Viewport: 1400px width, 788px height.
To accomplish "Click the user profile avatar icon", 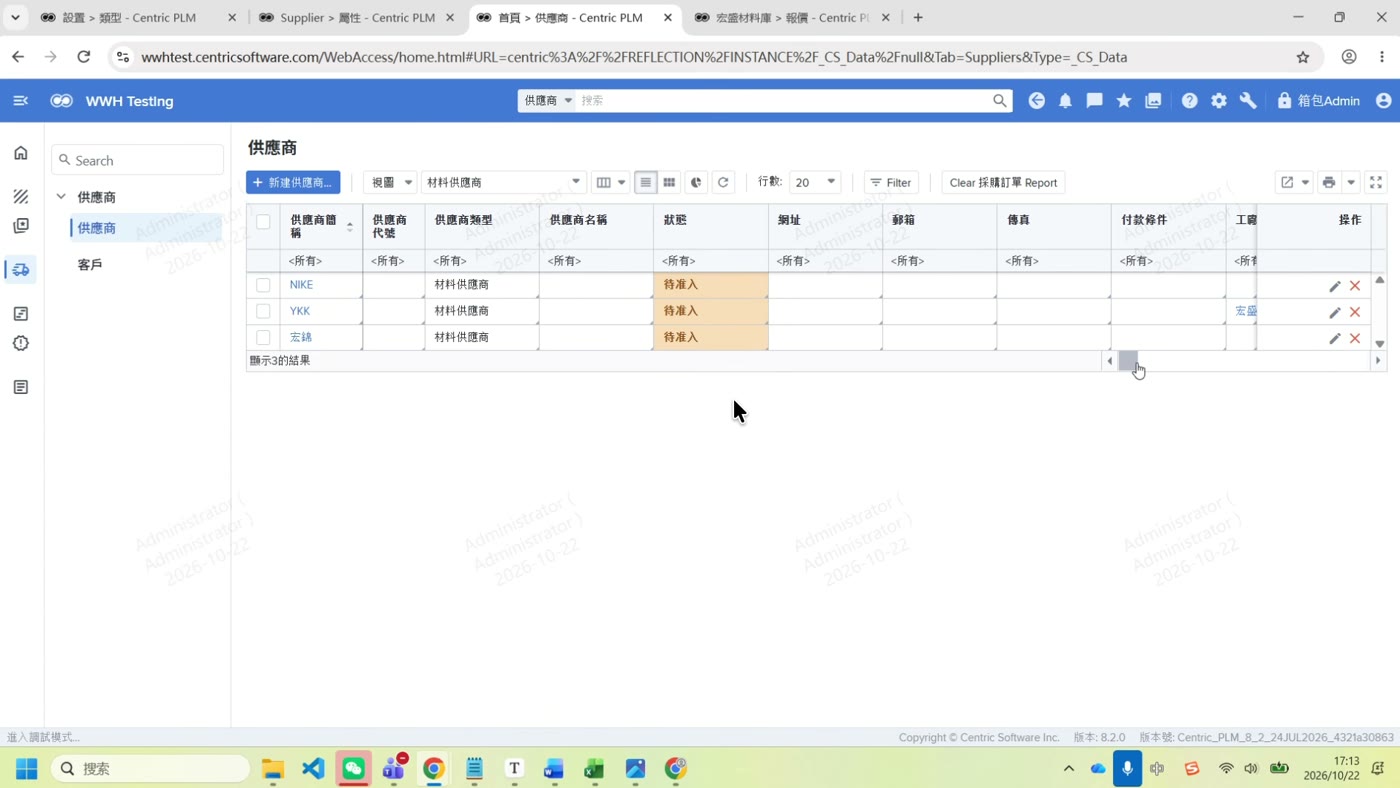I will [1384, 101].
